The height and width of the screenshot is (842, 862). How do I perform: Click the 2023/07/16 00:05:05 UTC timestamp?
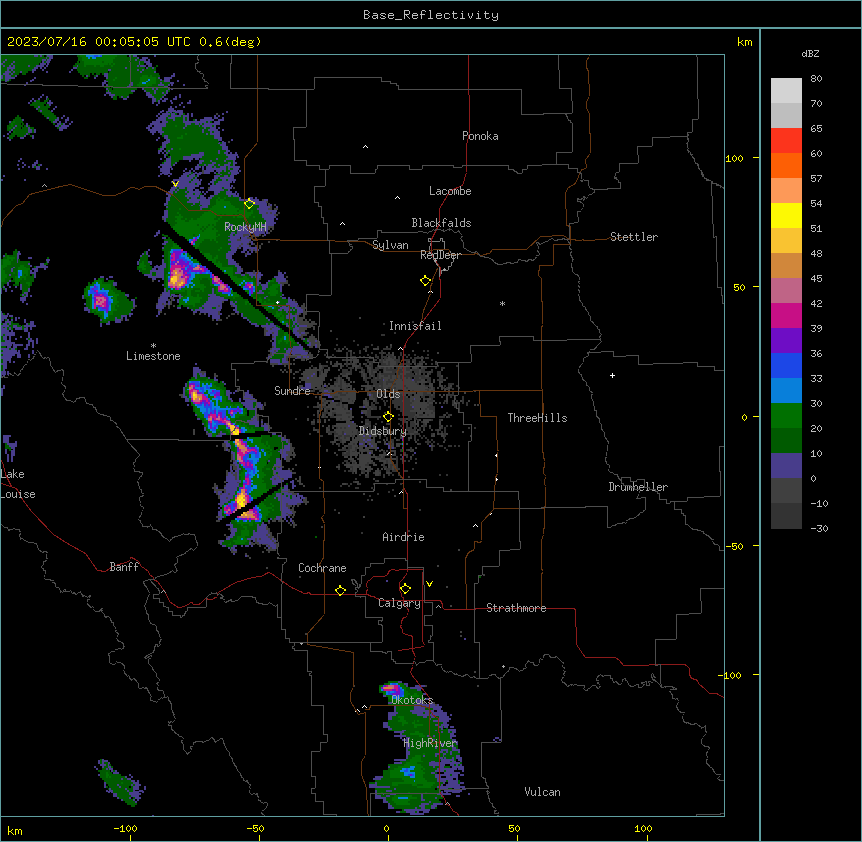tap(99, 42)
